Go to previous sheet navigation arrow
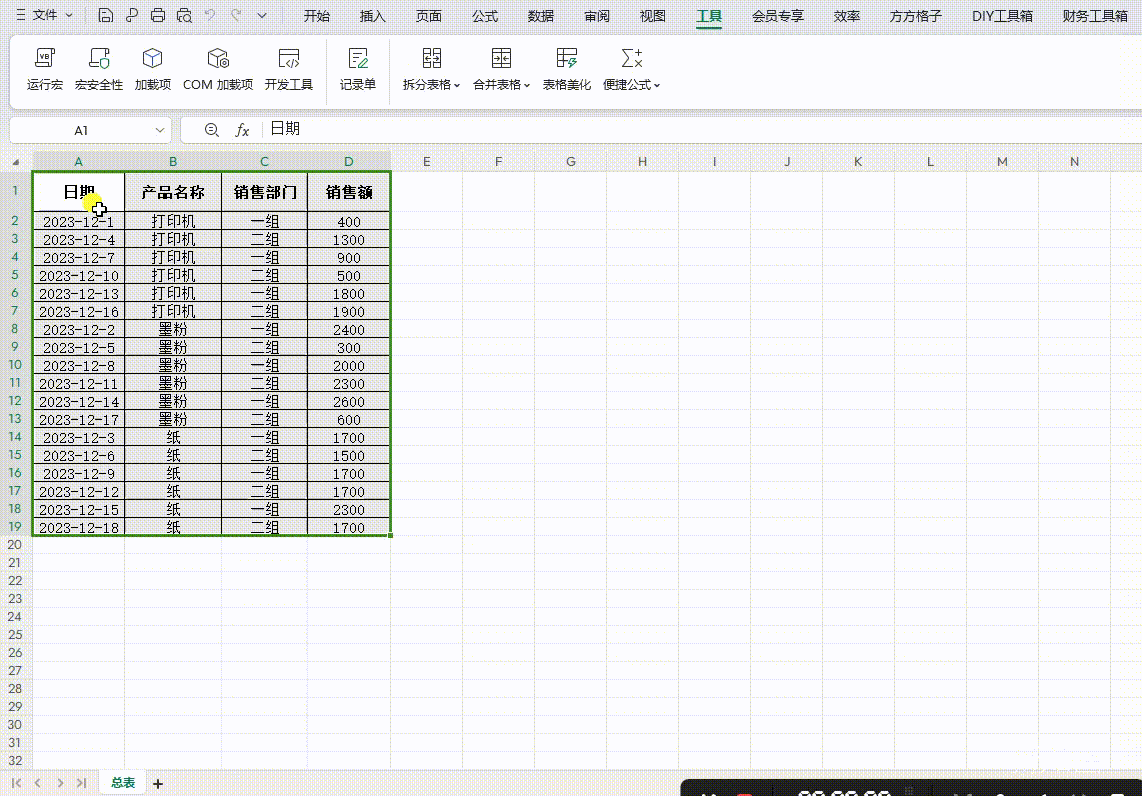The width and height of the screenshot is (1142, 796). [38, 783]
